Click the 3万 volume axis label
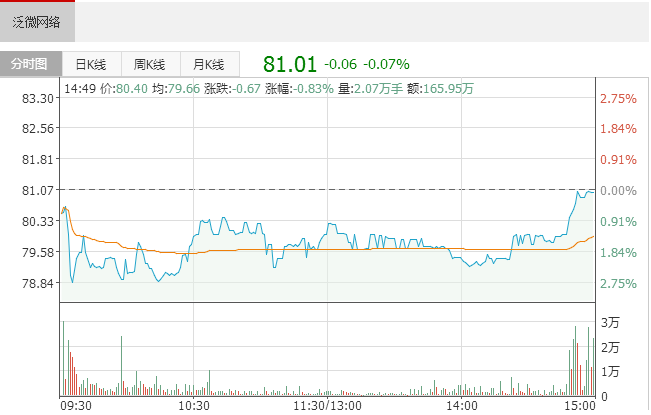 (x=610, y=322)
